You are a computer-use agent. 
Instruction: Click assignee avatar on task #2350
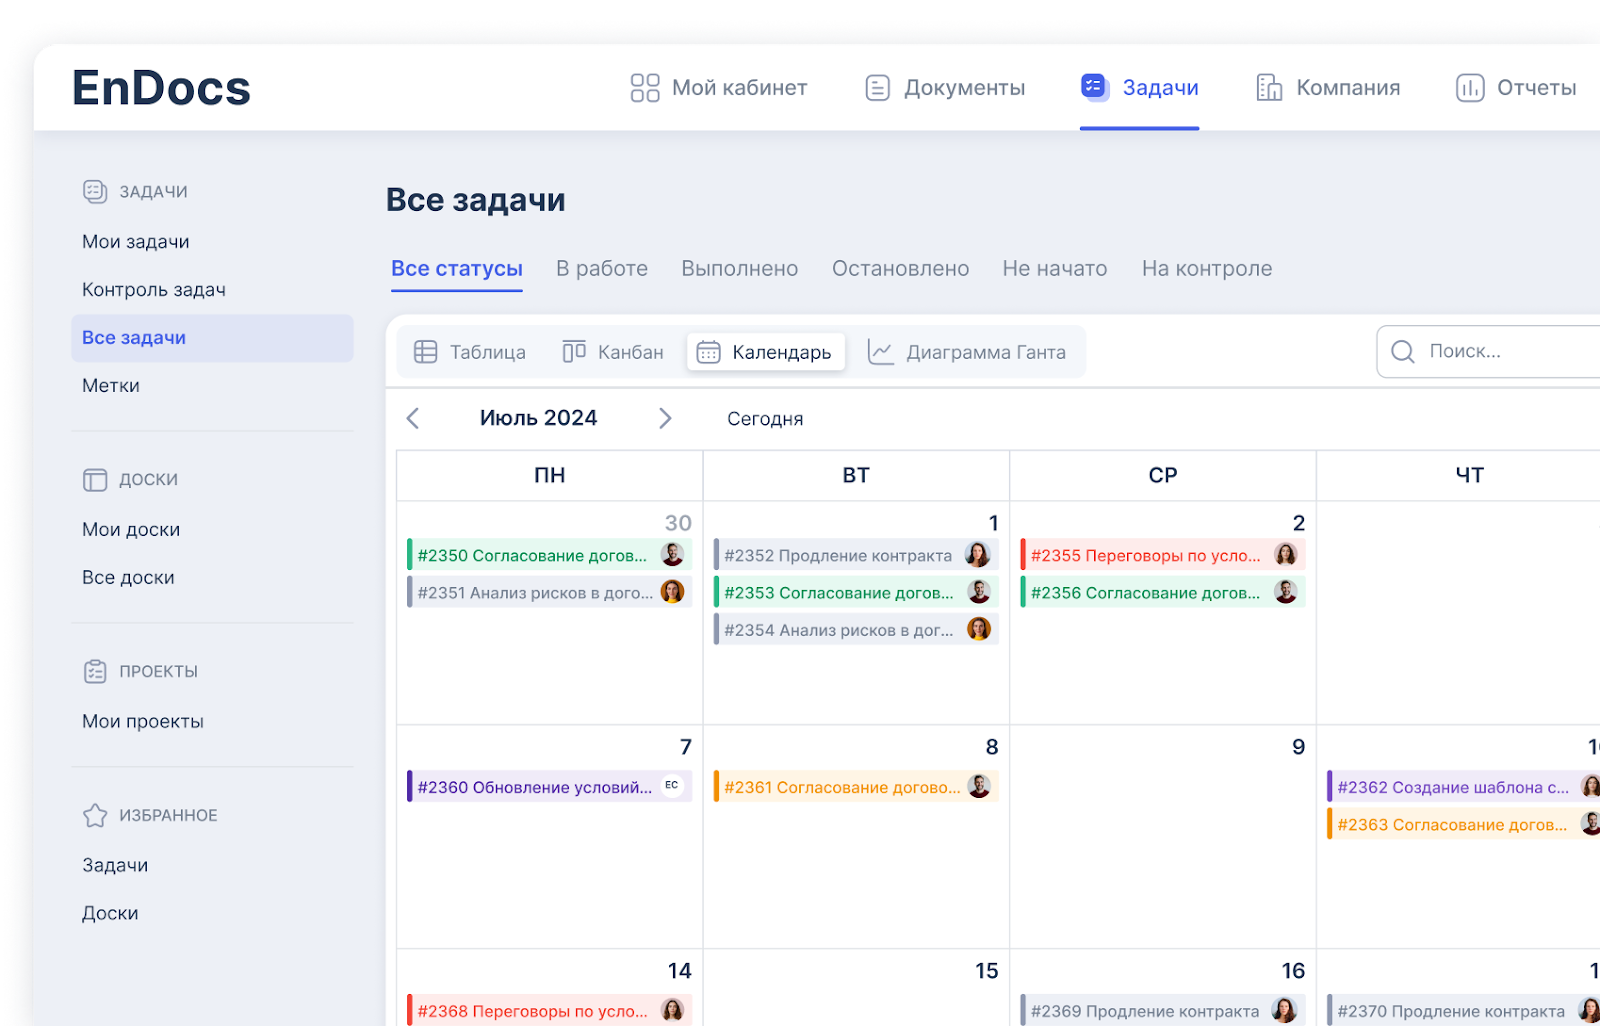click(673, 554)
